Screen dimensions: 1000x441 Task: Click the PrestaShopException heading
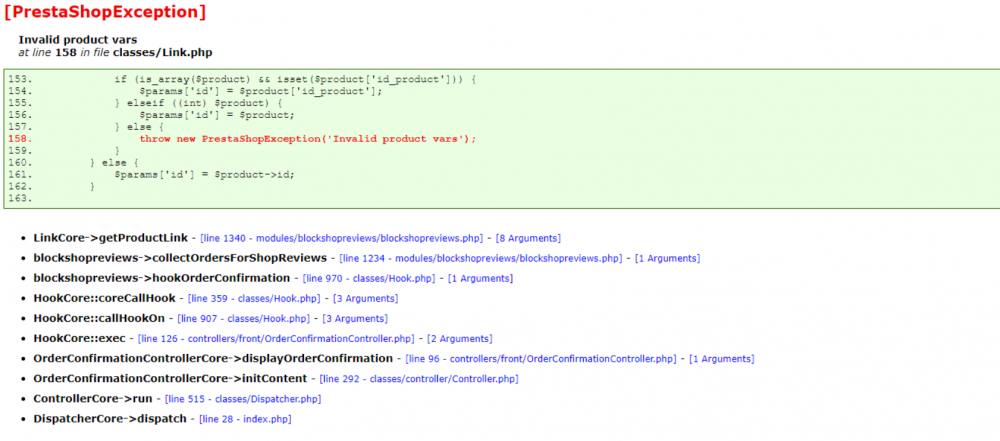pyautogui.click(x=105, y=11)
